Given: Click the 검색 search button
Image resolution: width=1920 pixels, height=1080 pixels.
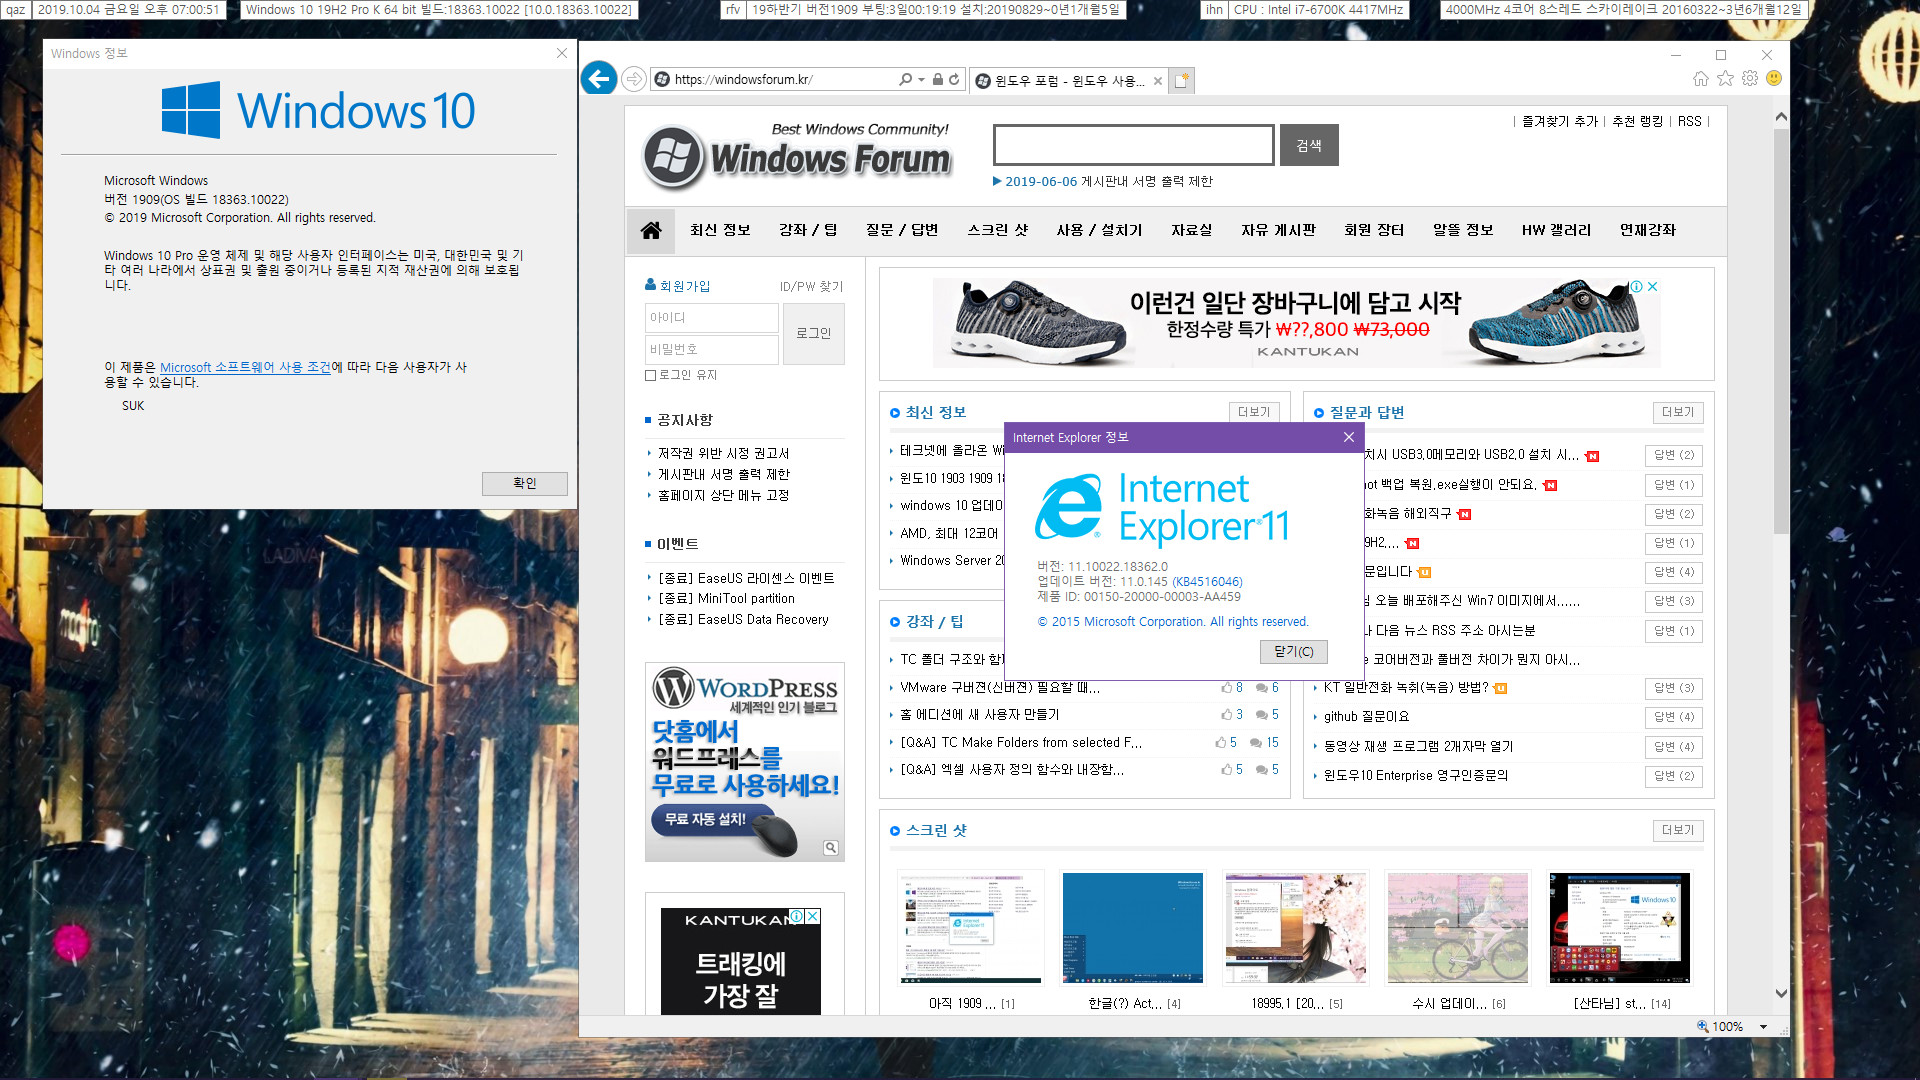Looking at the screenshot, I should pyautogui.click(x=1309, y=146).
